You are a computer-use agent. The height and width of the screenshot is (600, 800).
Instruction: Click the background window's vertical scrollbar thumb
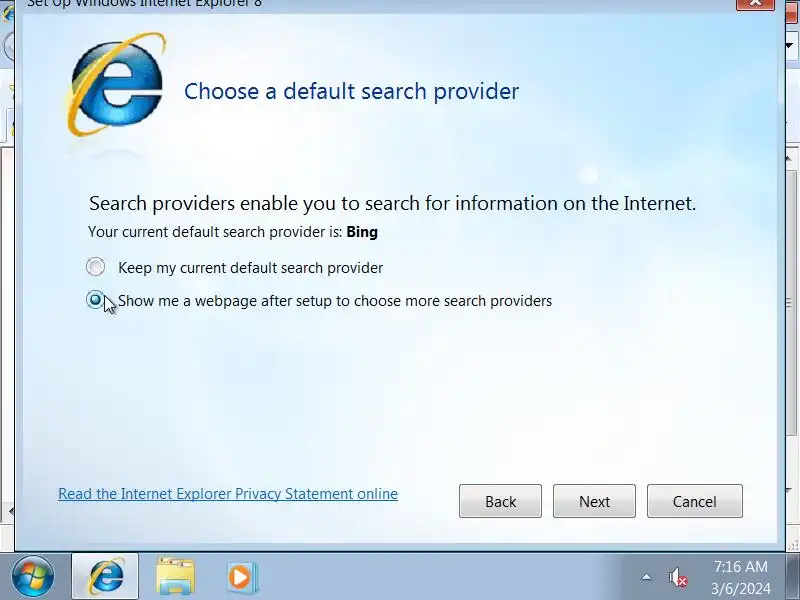tap(792, 304)
